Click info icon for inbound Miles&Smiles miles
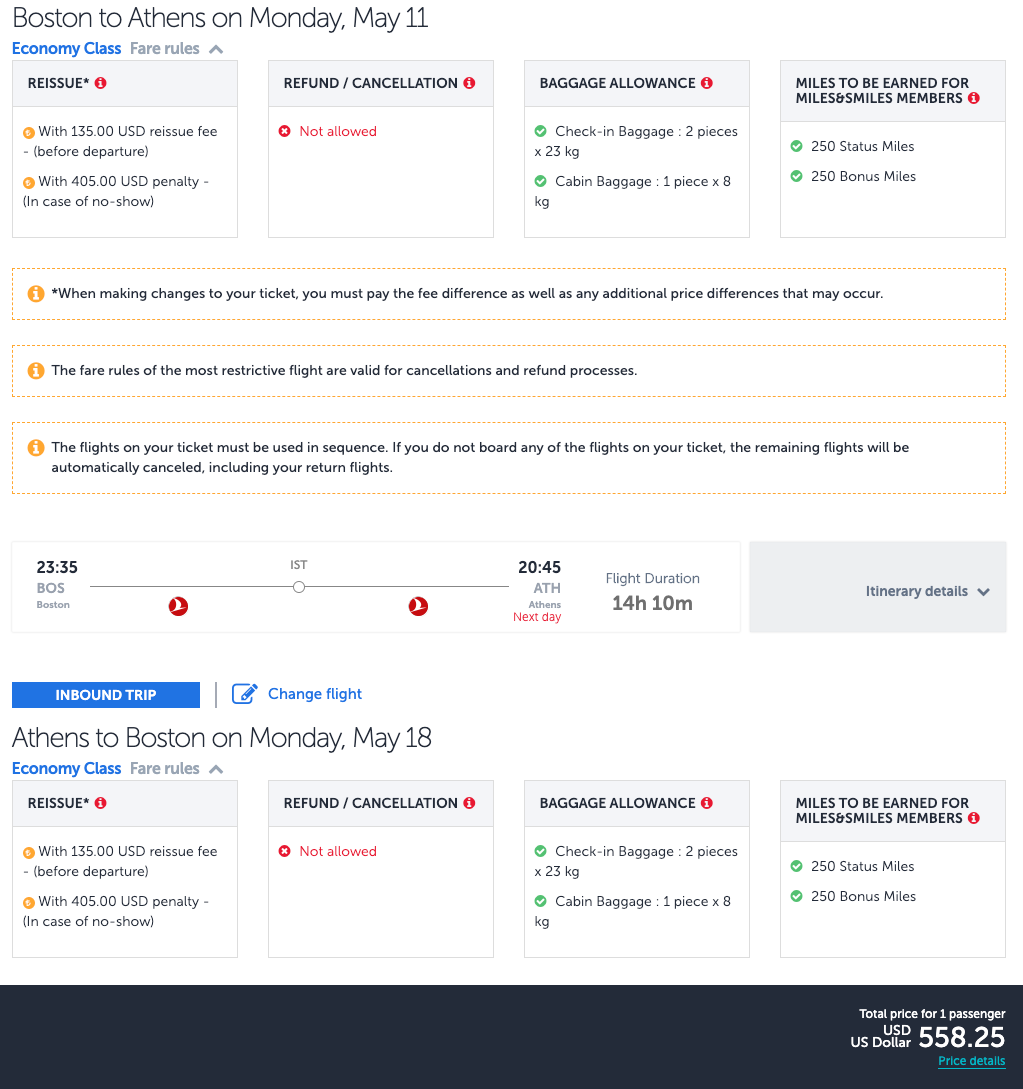1023x1089 pixels. point(974,818)
